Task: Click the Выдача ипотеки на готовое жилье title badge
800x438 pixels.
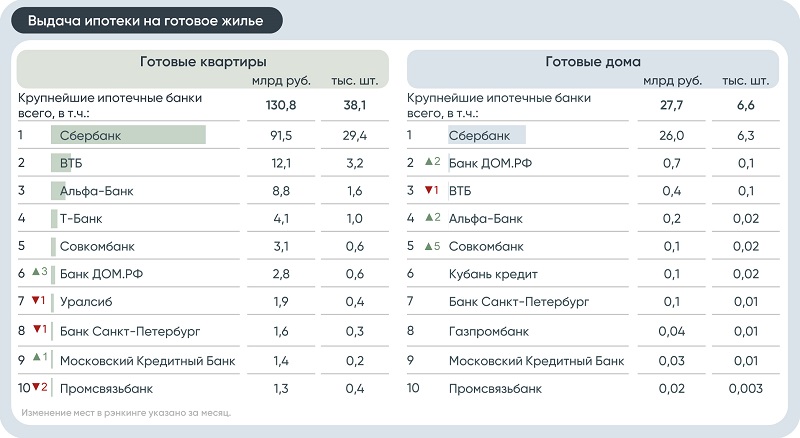Action: pos(146,21)
